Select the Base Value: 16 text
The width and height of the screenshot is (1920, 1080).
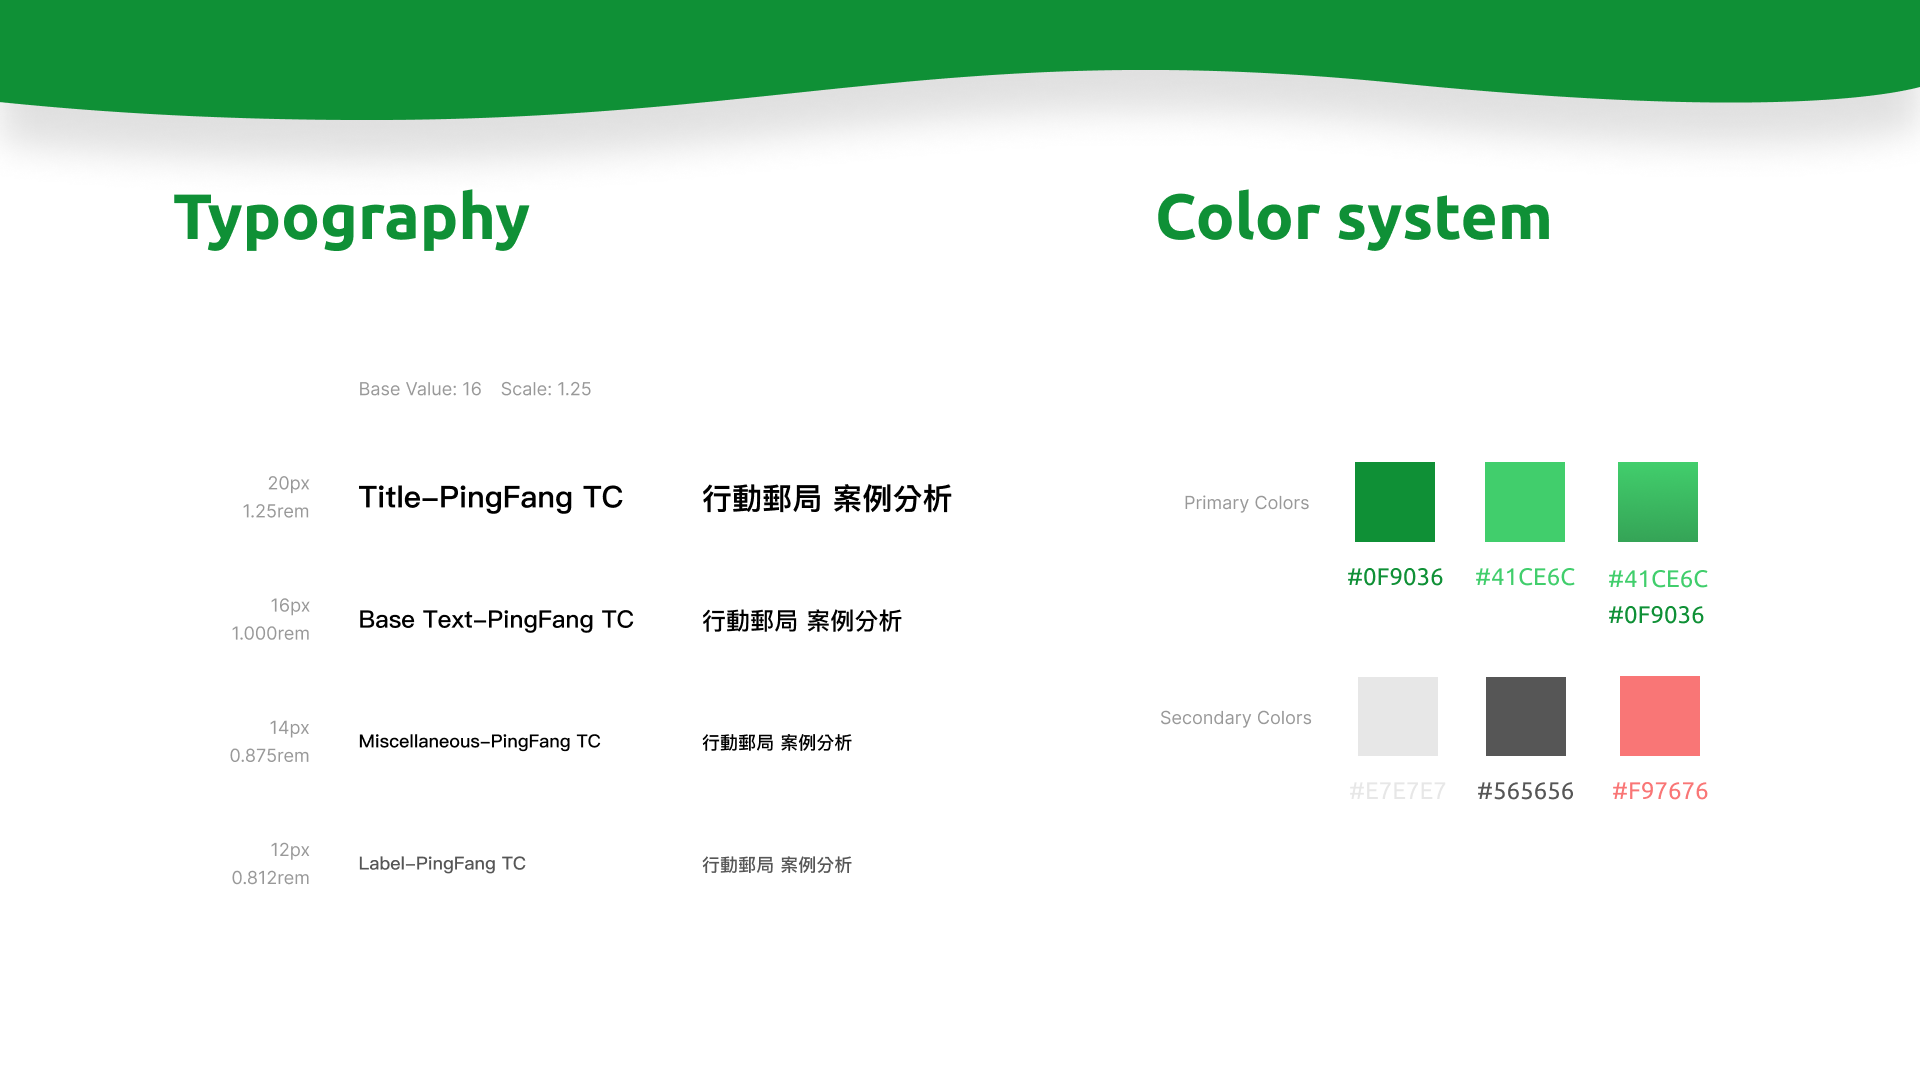420,389
